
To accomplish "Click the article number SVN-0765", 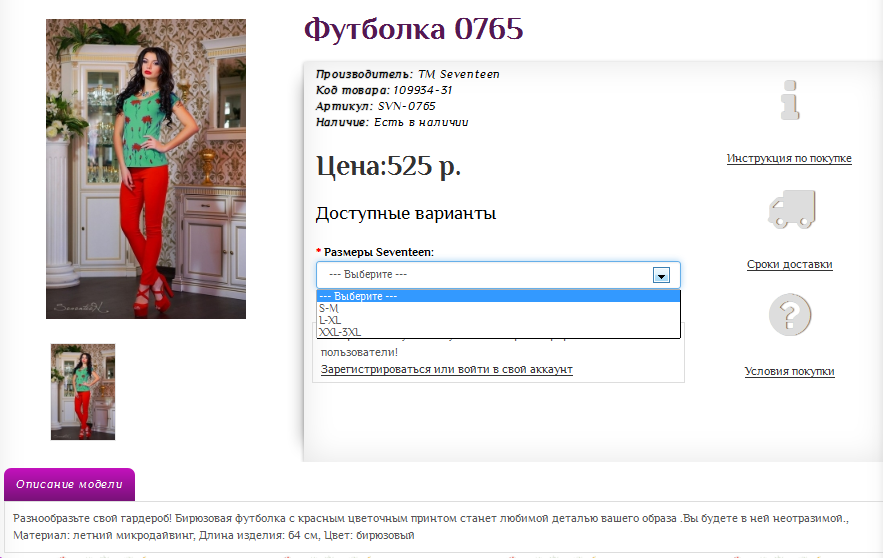I will click(x=407, y=106).
